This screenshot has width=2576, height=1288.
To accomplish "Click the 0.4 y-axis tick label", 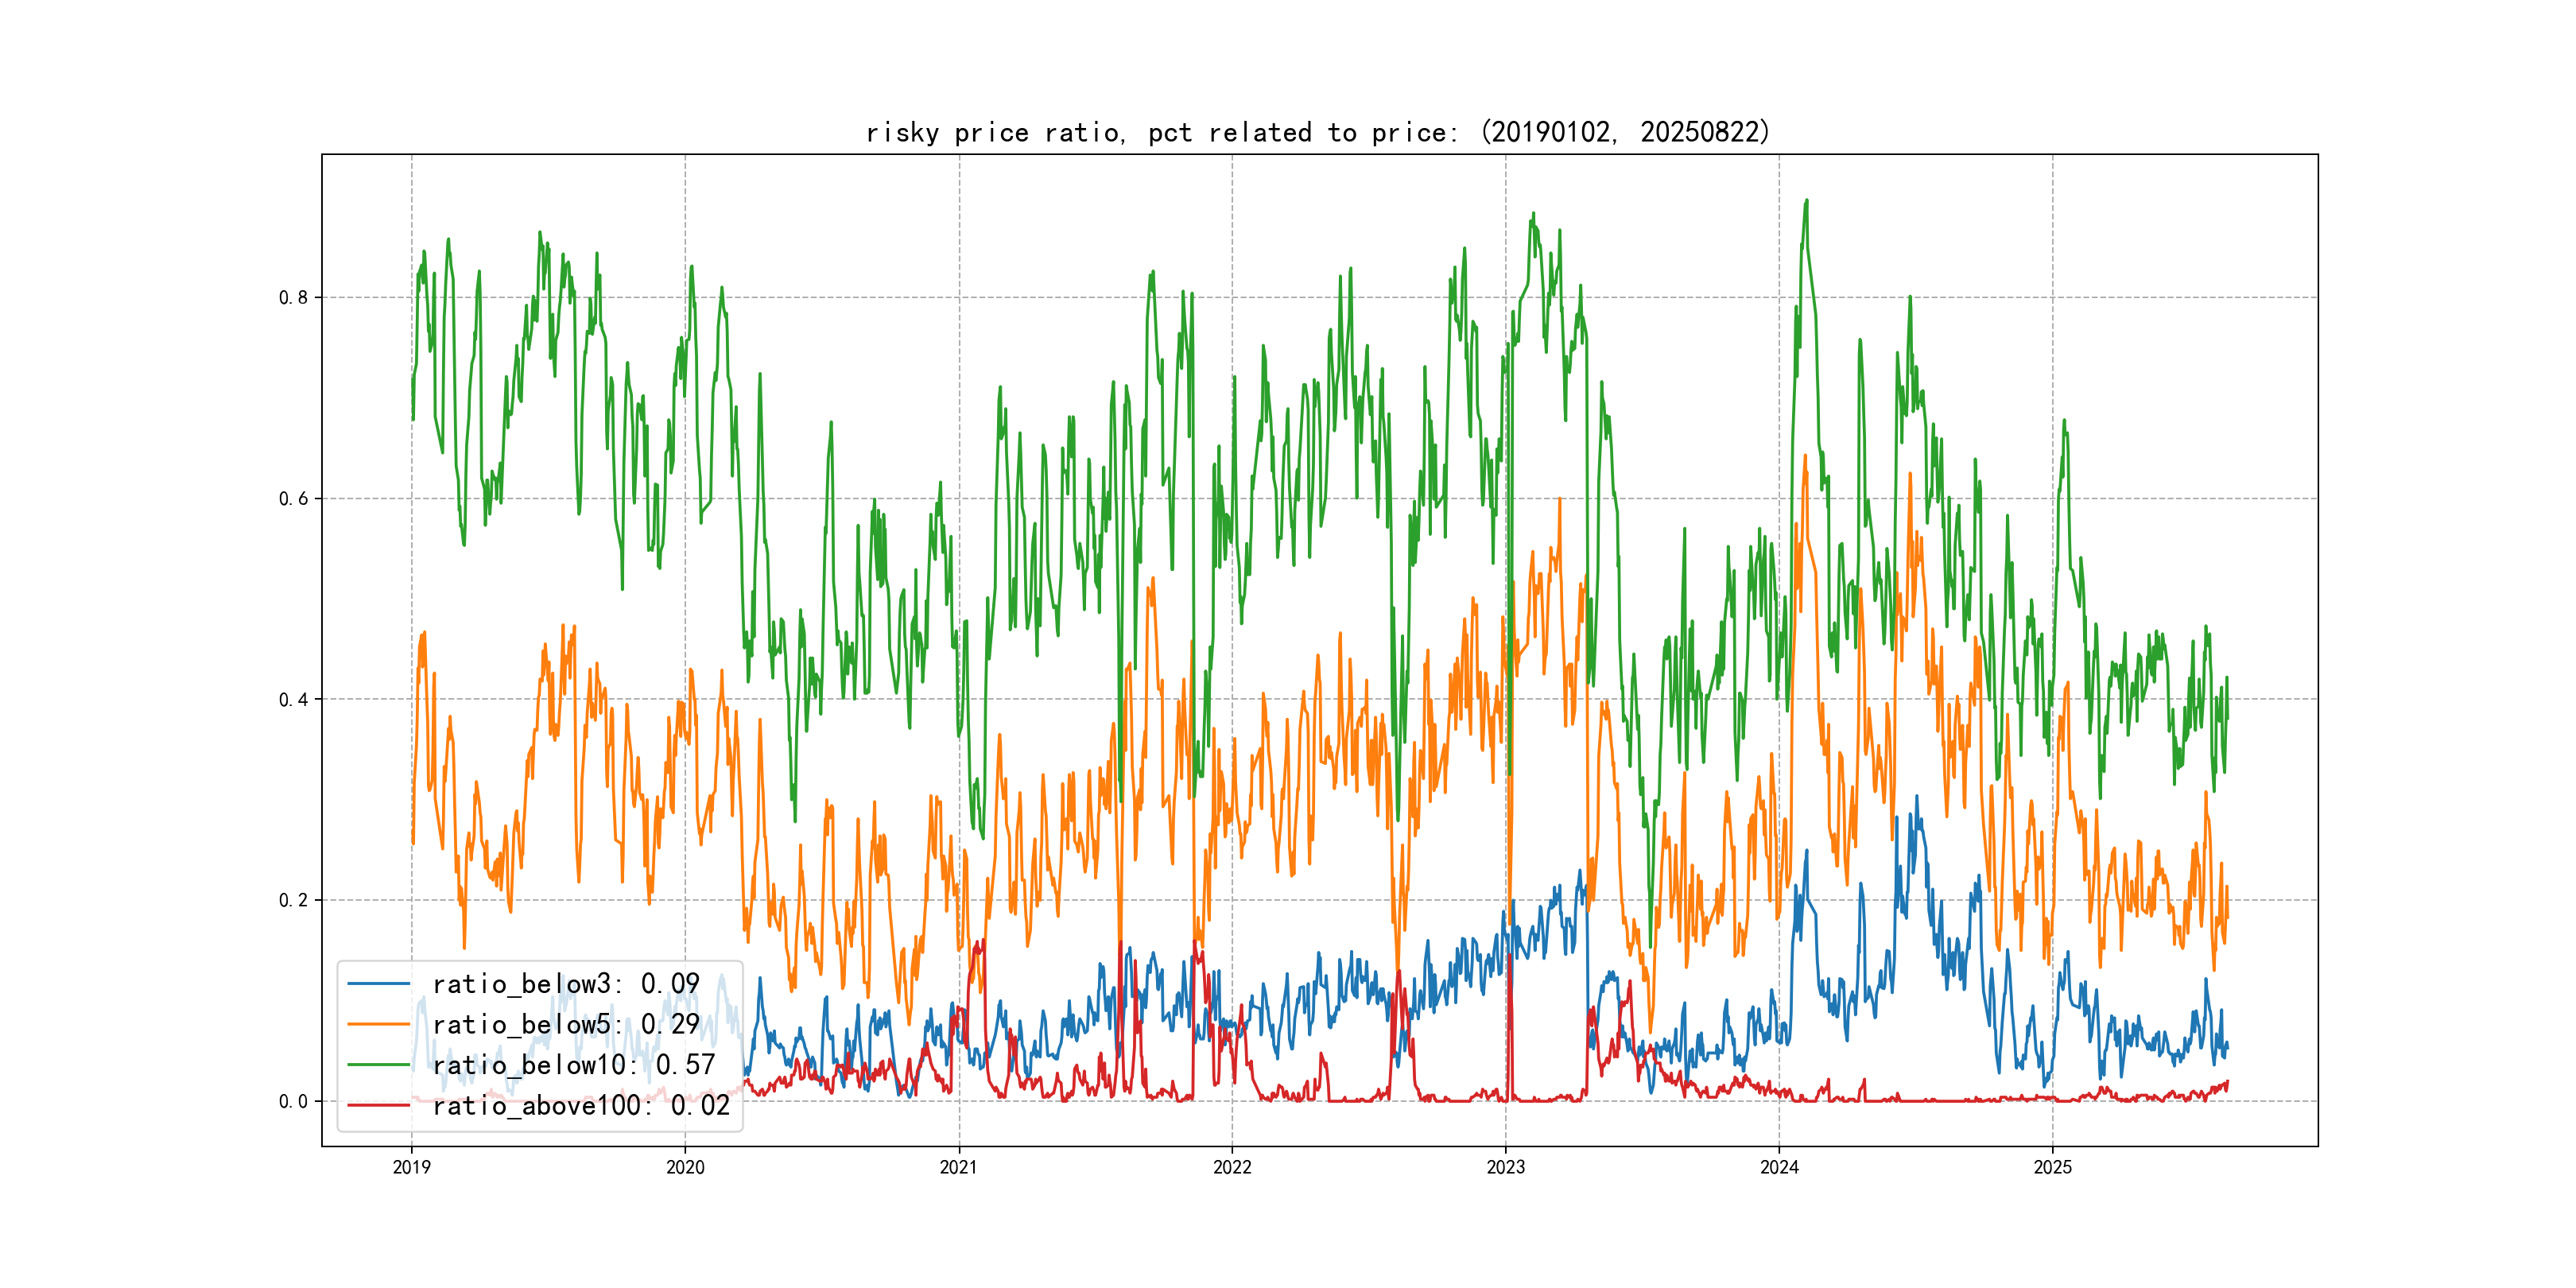I will point(293,699).
